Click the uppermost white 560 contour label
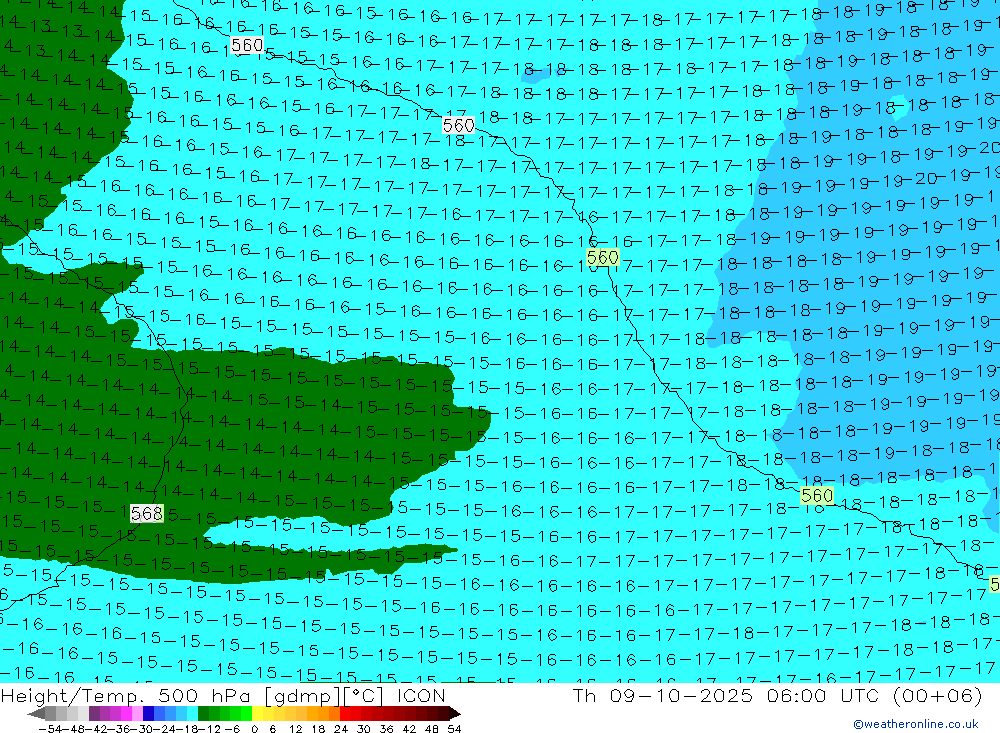 (x=247, y=45)
